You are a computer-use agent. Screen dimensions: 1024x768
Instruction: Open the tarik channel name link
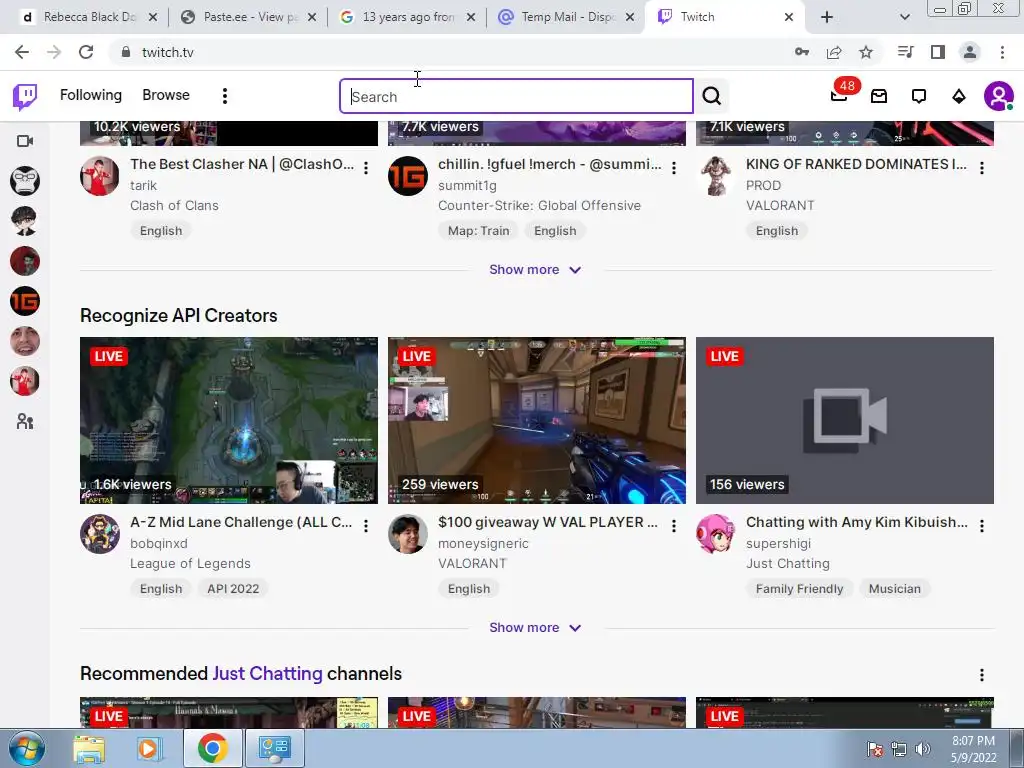point(143,185)
